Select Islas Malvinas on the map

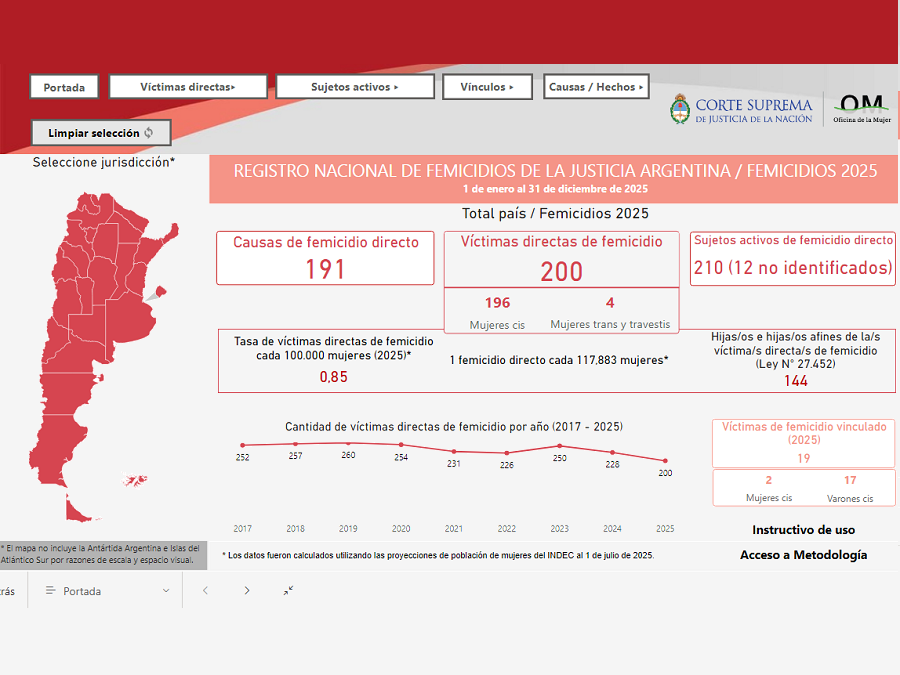pos(134,479)
